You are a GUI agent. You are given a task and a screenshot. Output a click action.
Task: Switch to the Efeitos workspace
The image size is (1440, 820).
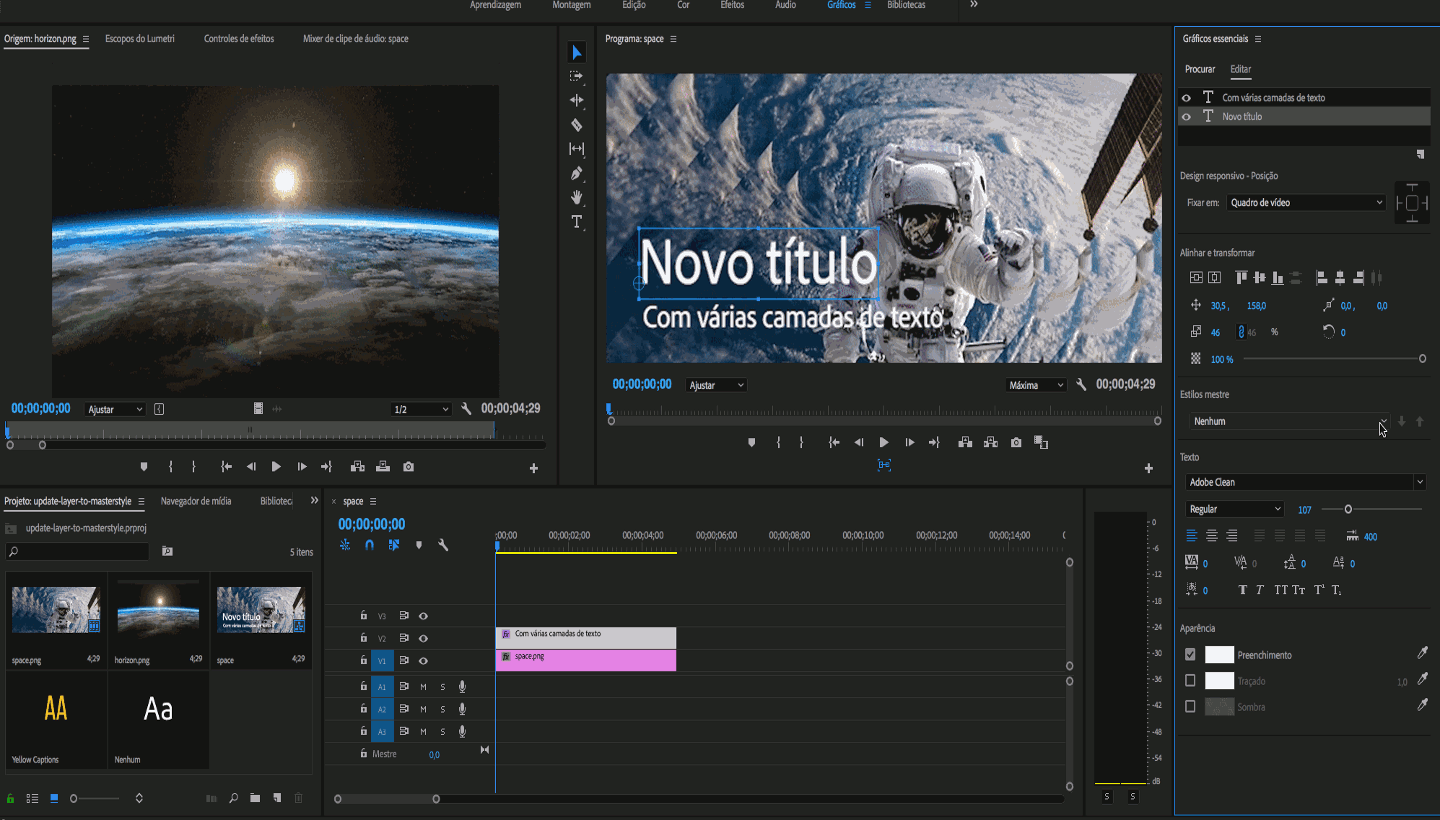click(x=732, y=5)
